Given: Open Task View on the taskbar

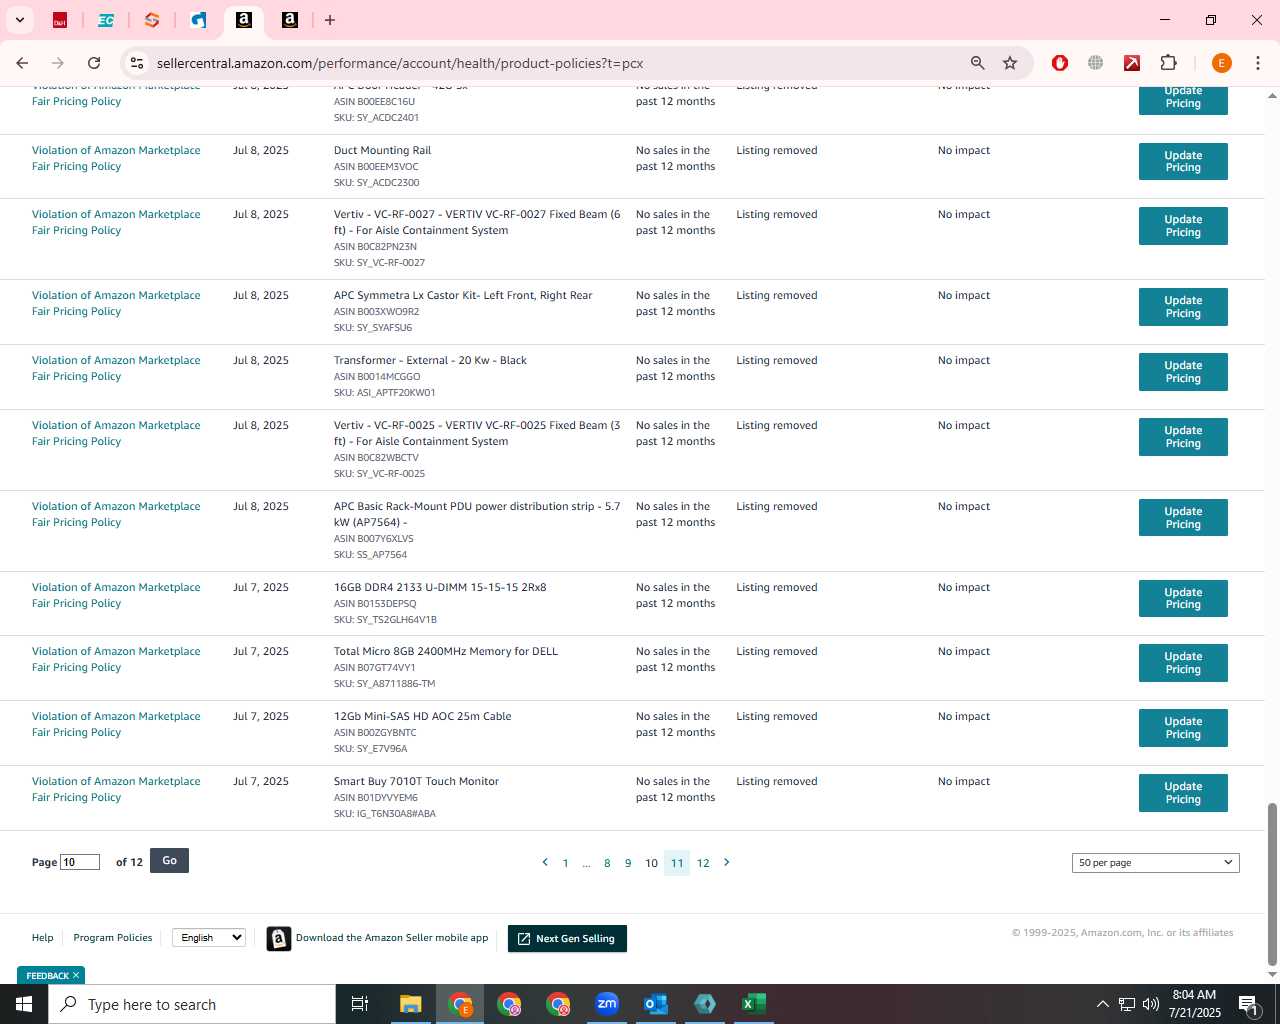Looking at the screenshot, I should (360, 1004).
